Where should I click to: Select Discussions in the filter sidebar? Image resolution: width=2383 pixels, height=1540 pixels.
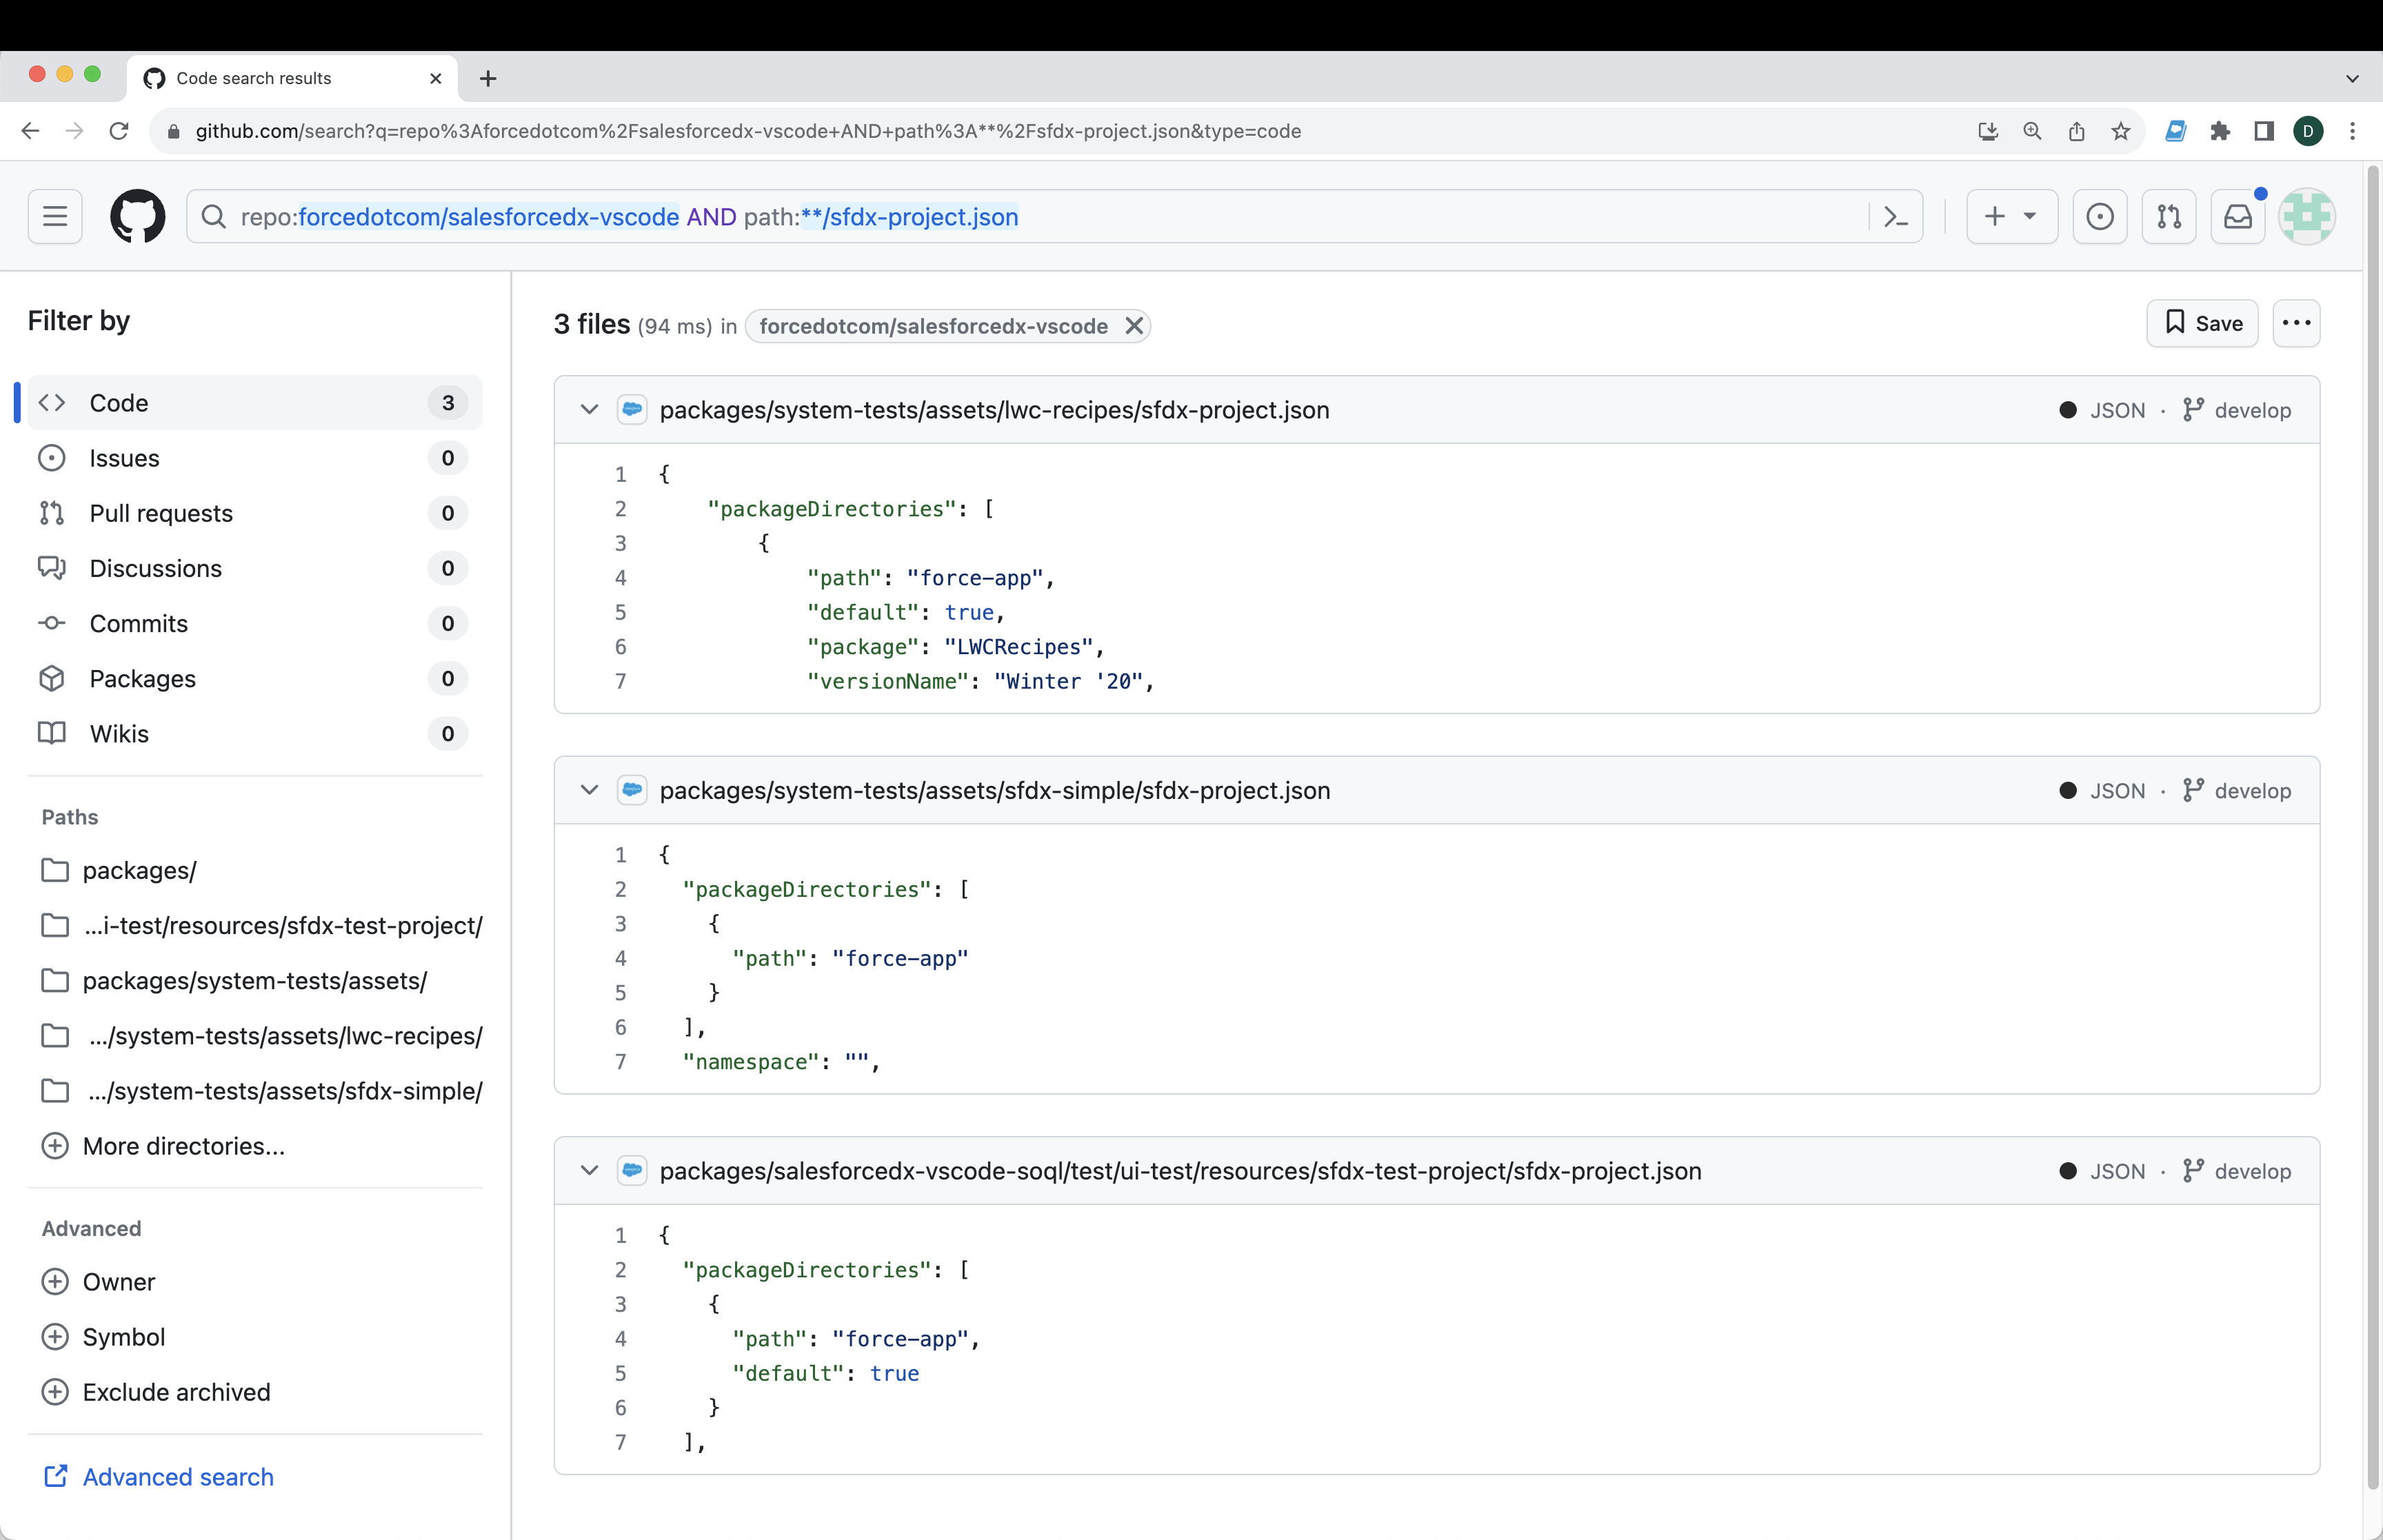coord(155,568)
